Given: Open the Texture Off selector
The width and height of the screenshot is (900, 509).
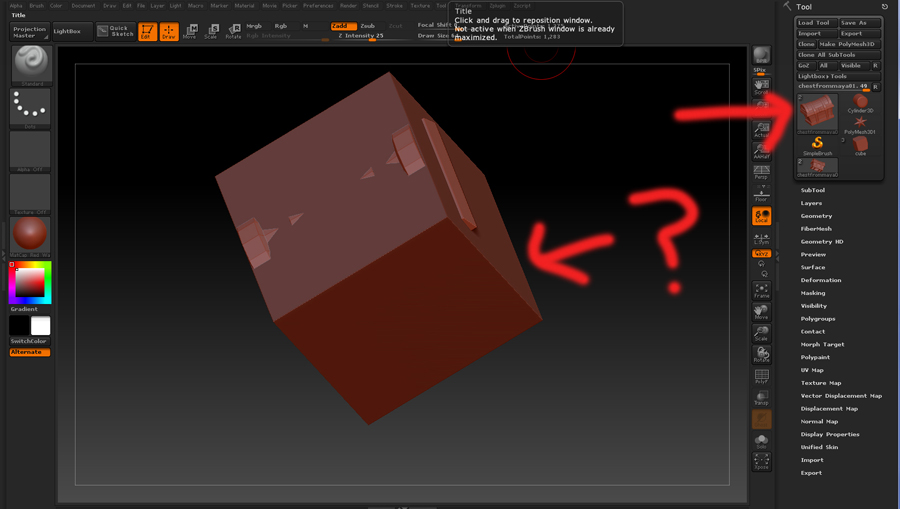Looking at the screenshot, I should coord(30,195).
